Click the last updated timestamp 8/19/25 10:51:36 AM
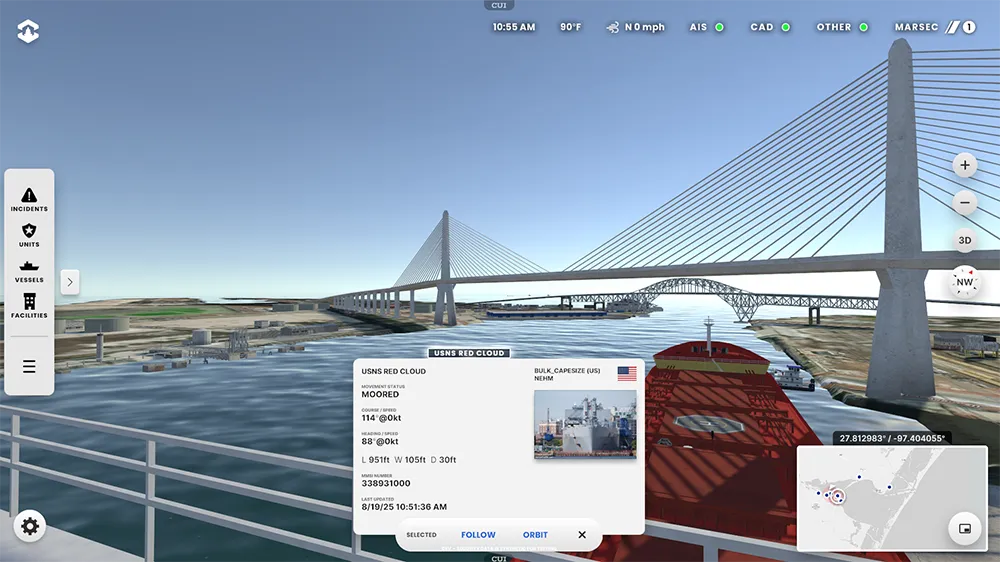 point(404,507)
